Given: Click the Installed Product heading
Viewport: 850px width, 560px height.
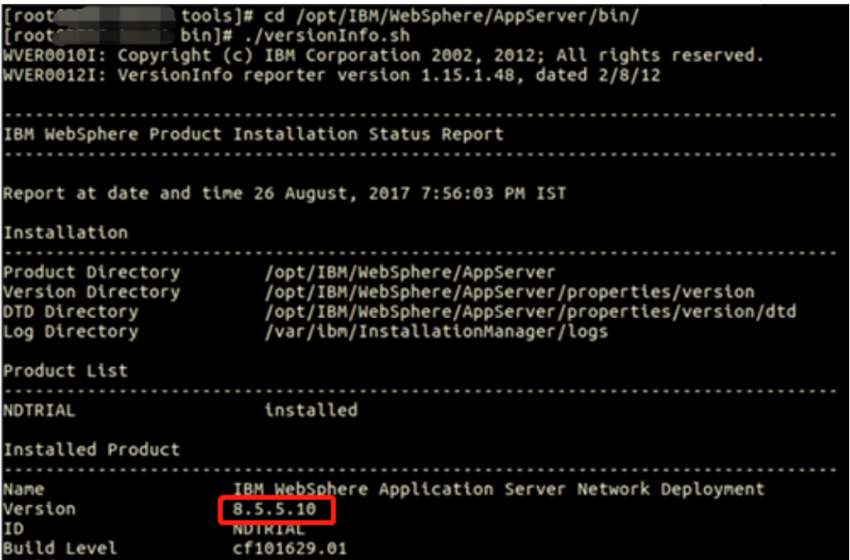Looking at the screenshot, I should click(91, 449).
